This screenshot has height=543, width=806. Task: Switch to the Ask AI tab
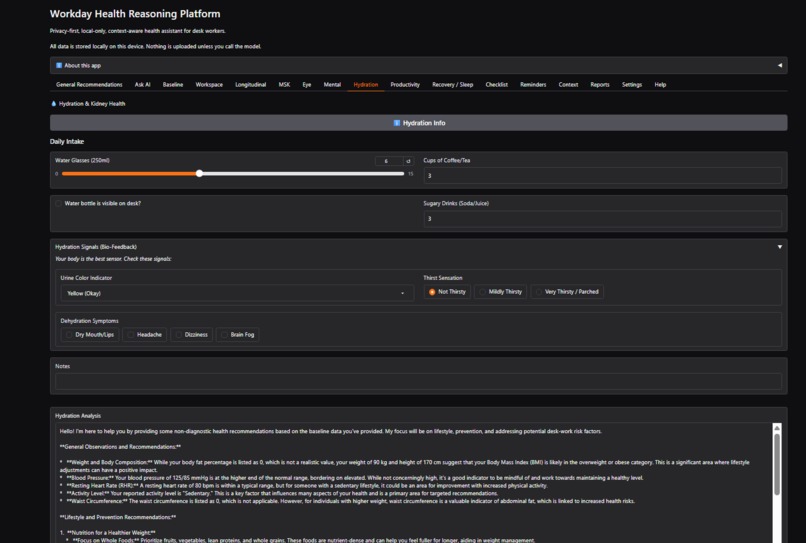tap(142, 84)
